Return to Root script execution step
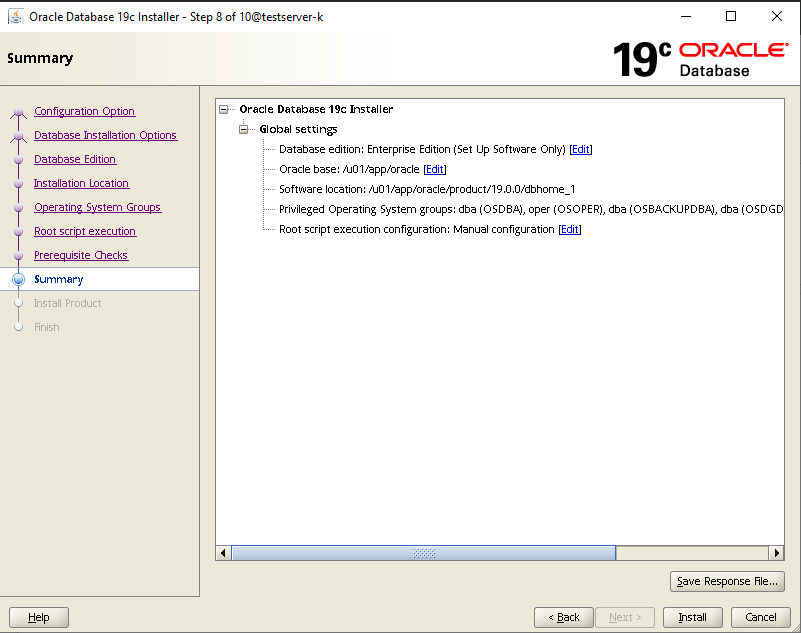Screen dimensions: 801x633 tap(85, 231)
